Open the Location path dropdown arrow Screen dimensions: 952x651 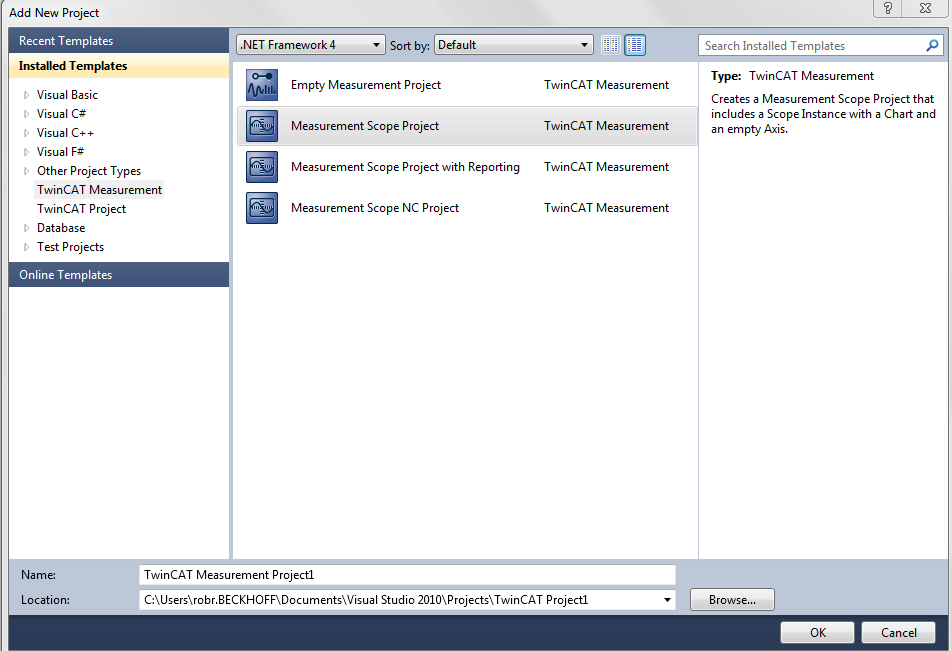(x=667, y=600)
